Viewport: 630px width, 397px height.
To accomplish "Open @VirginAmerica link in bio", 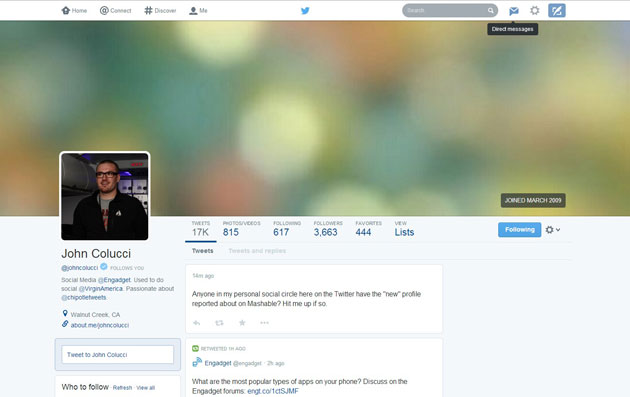I will 100,289.
